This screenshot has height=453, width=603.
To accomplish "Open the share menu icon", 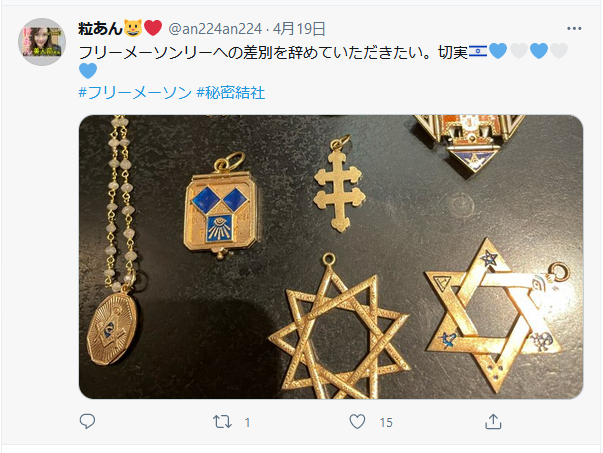I will [x=493, y=421].
